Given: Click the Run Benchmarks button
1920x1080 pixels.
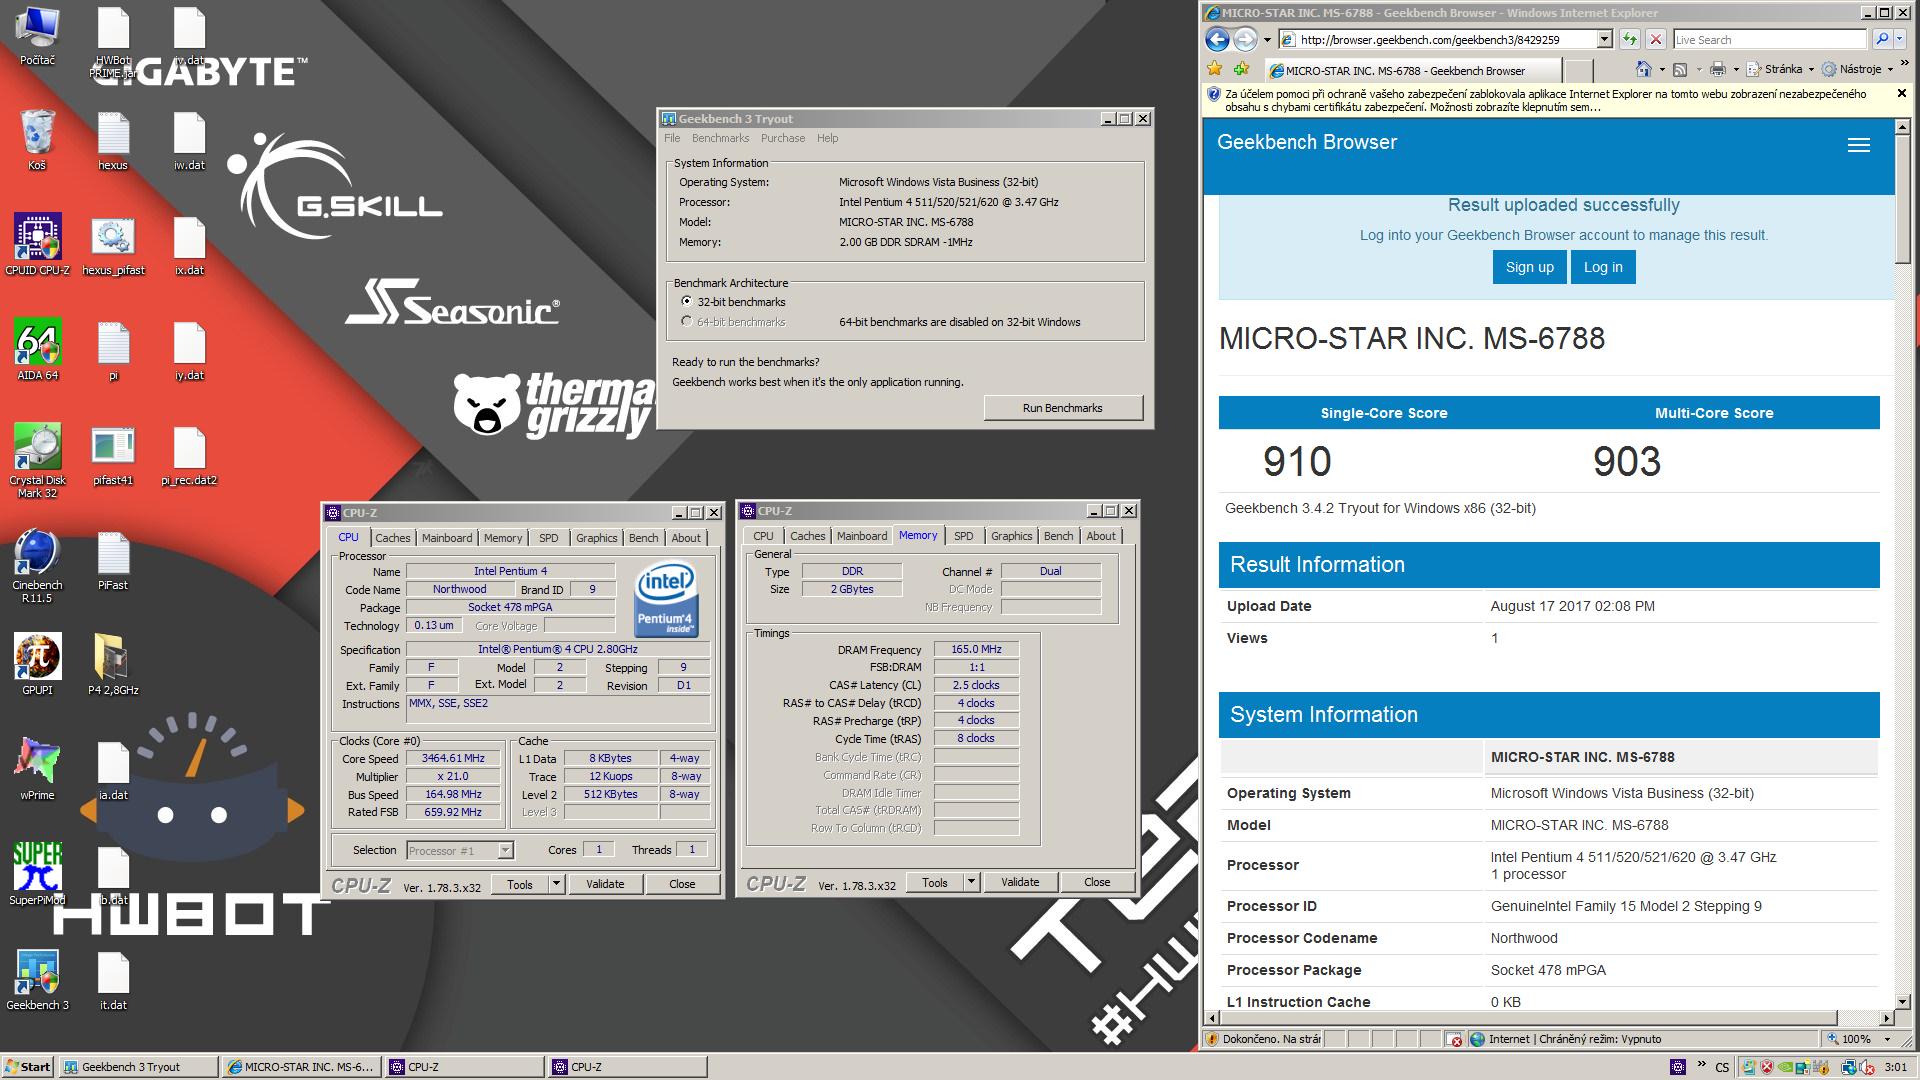Looking at the screenshot, I should 1062,408.
